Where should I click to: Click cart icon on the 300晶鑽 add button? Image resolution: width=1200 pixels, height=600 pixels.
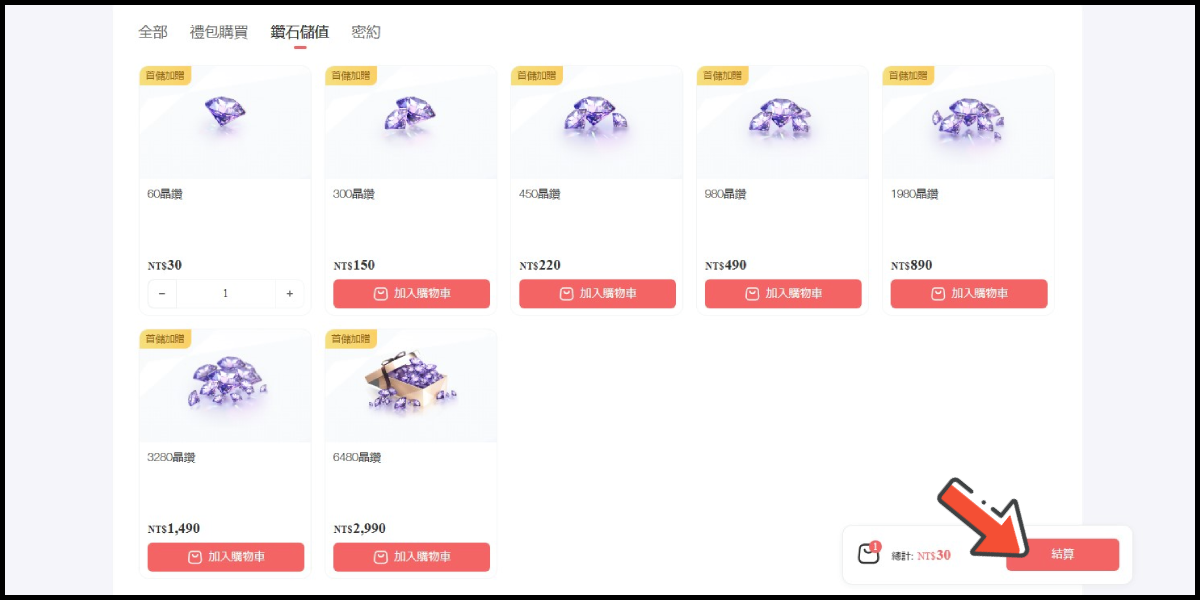pos(380,294)
